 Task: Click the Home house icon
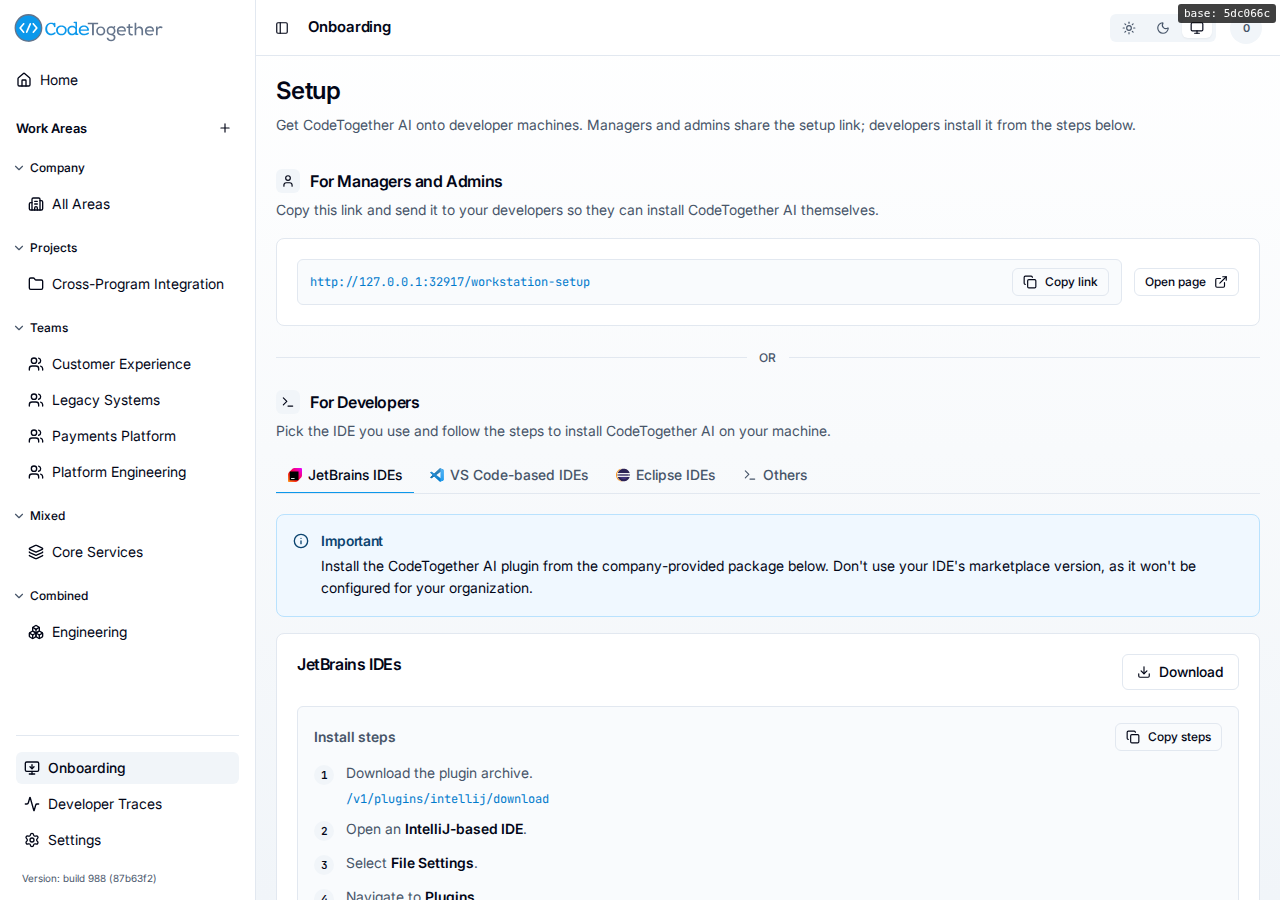(x=24, y=80)
